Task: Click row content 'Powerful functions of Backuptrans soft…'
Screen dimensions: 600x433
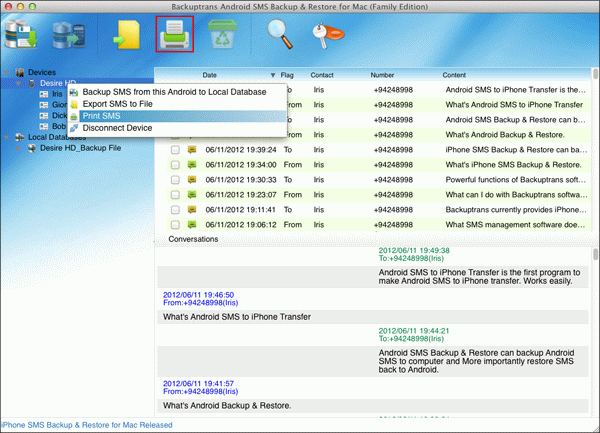Action: [x=515, y=180]
